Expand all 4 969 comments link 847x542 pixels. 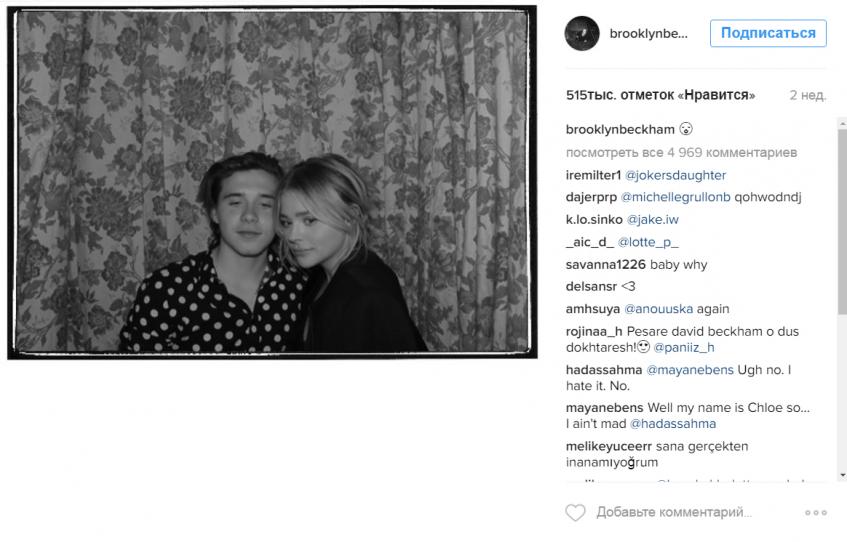[681, 152]
